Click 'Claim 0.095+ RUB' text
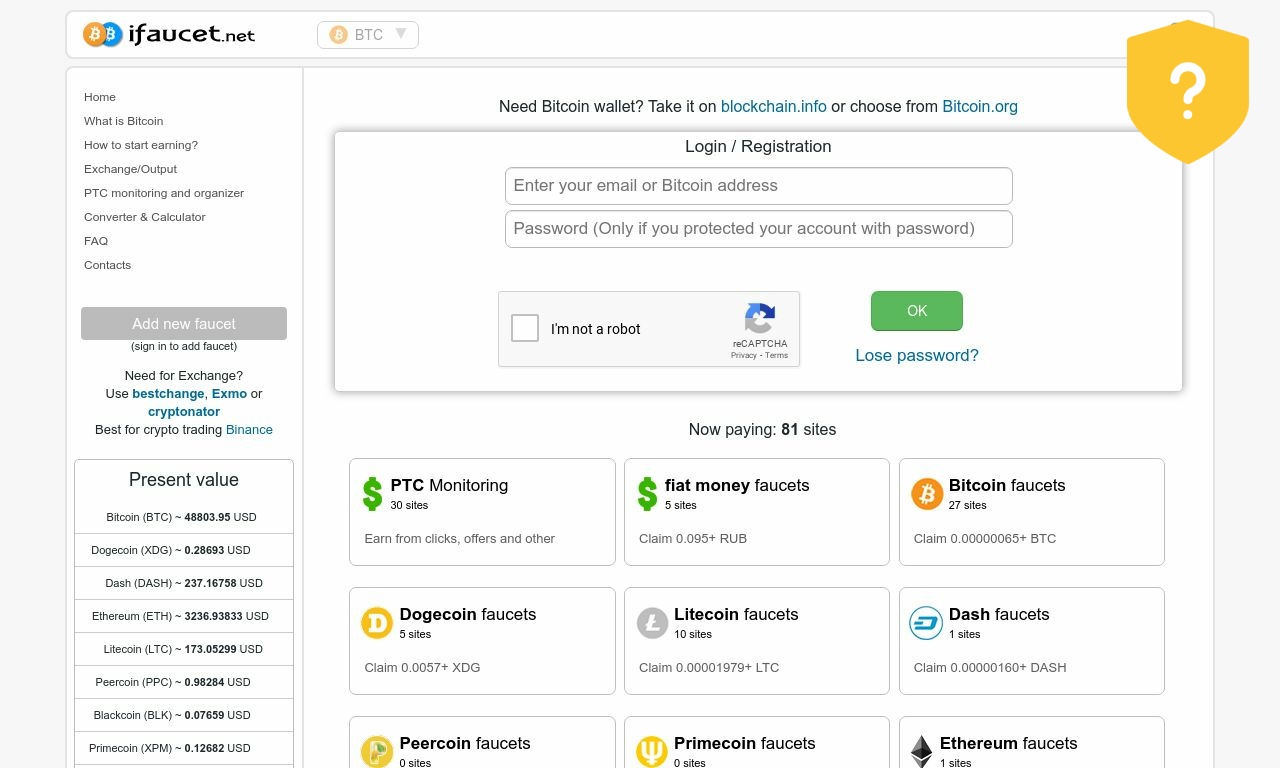This screenshot has width=1280, height=768. pyautogui.click(x=693, y=539)
